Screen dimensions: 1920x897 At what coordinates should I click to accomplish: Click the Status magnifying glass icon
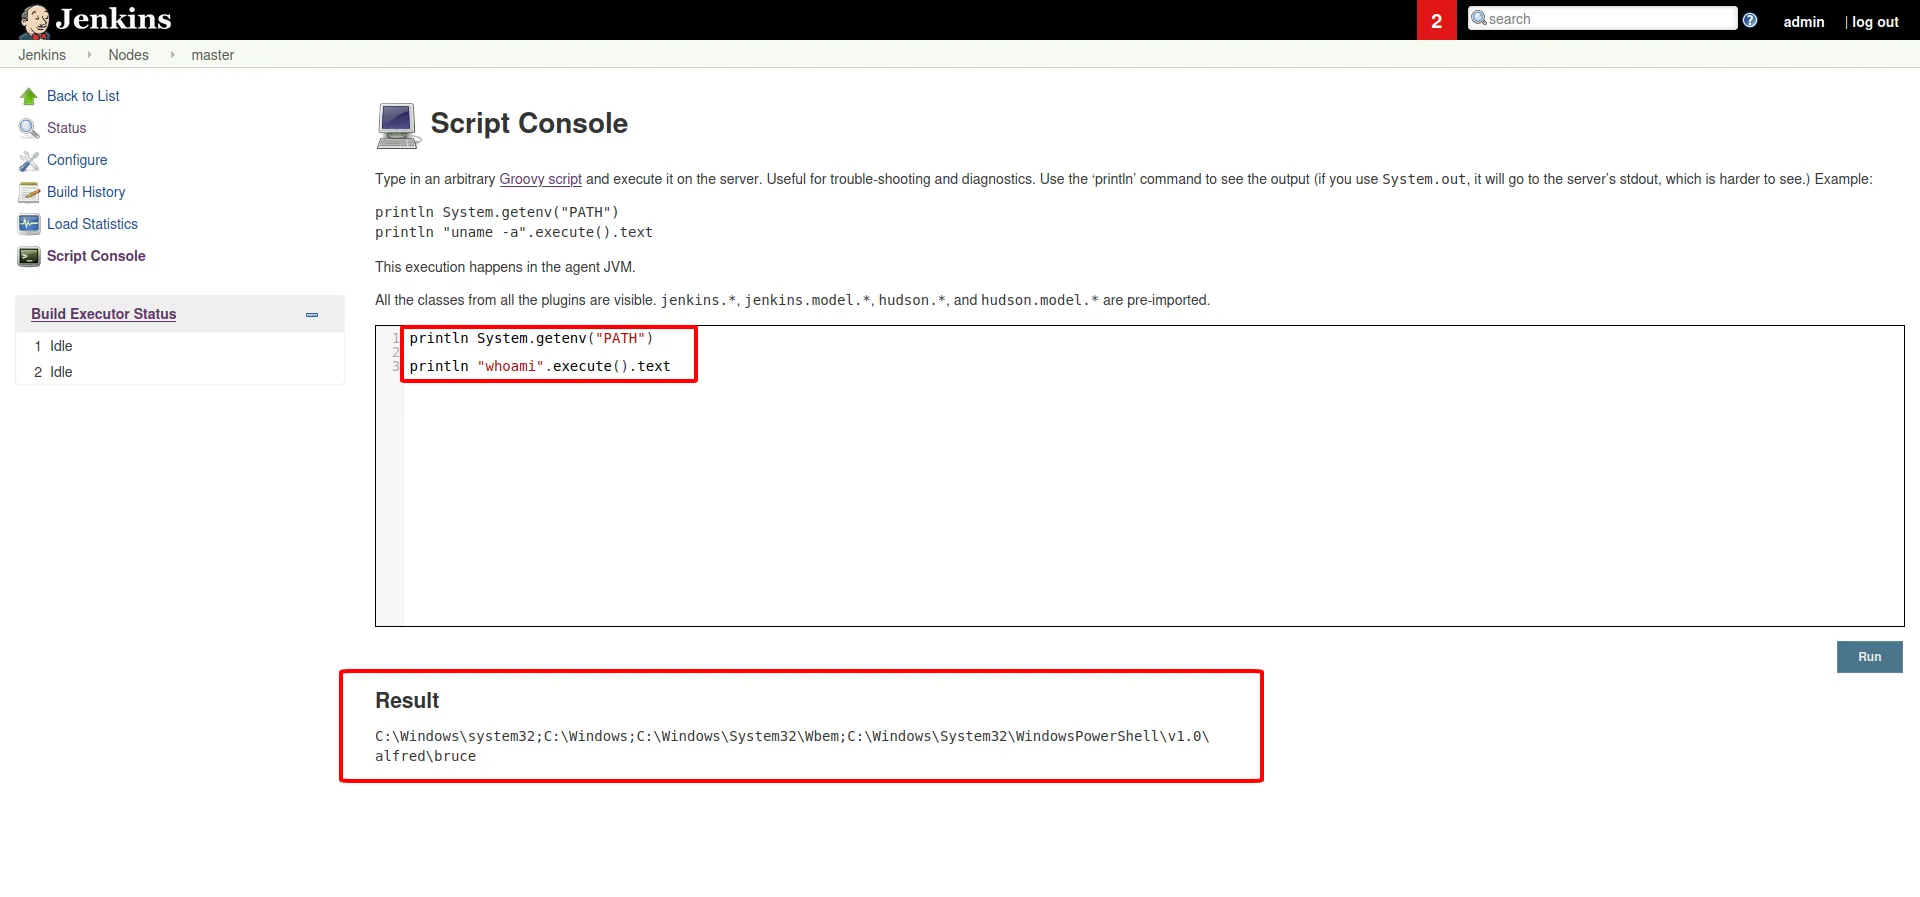[x=29, y=129]
